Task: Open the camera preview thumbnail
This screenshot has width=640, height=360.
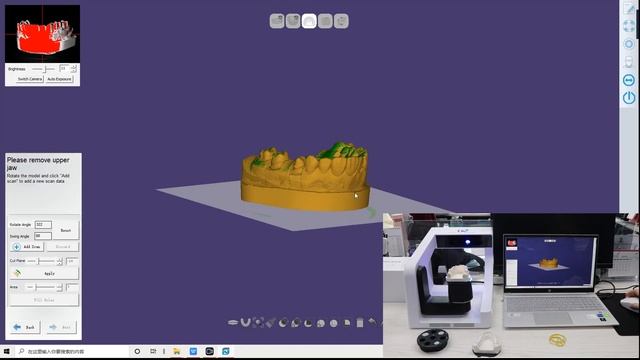Action: pos(42,34)
